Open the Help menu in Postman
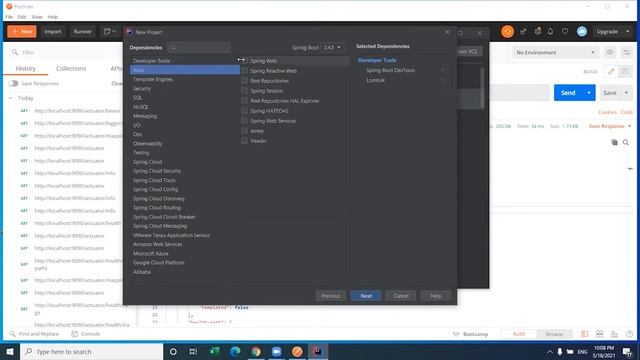Image resolution: width=640 pixels, height=360 pixels. pyautogui.click(x=53, y=17)
